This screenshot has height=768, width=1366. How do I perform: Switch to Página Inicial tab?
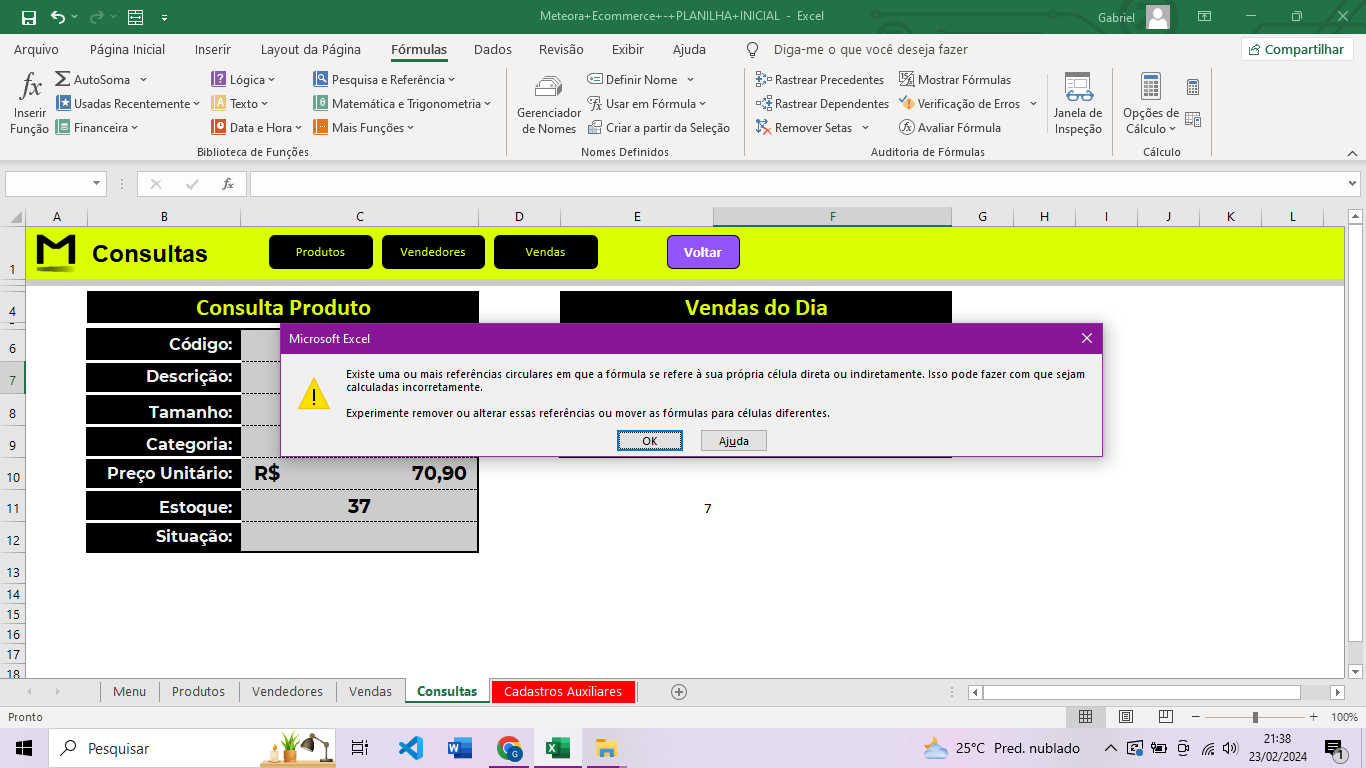(x=128, y=49)
